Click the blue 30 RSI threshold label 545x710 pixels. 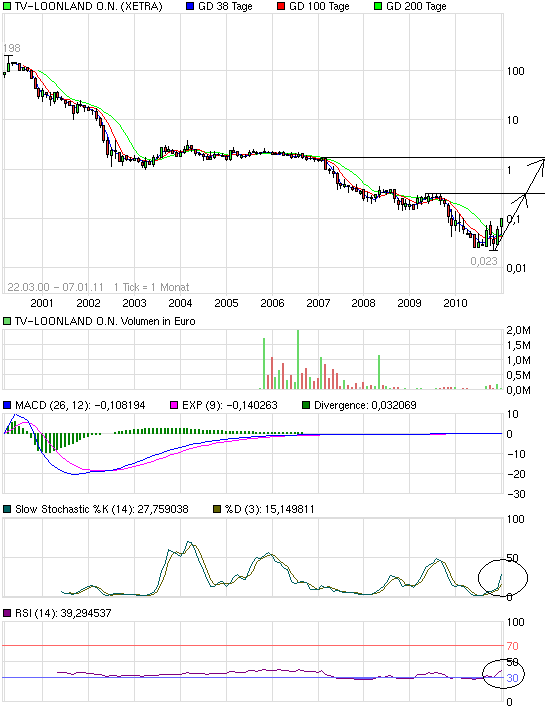tap(512, 678)
